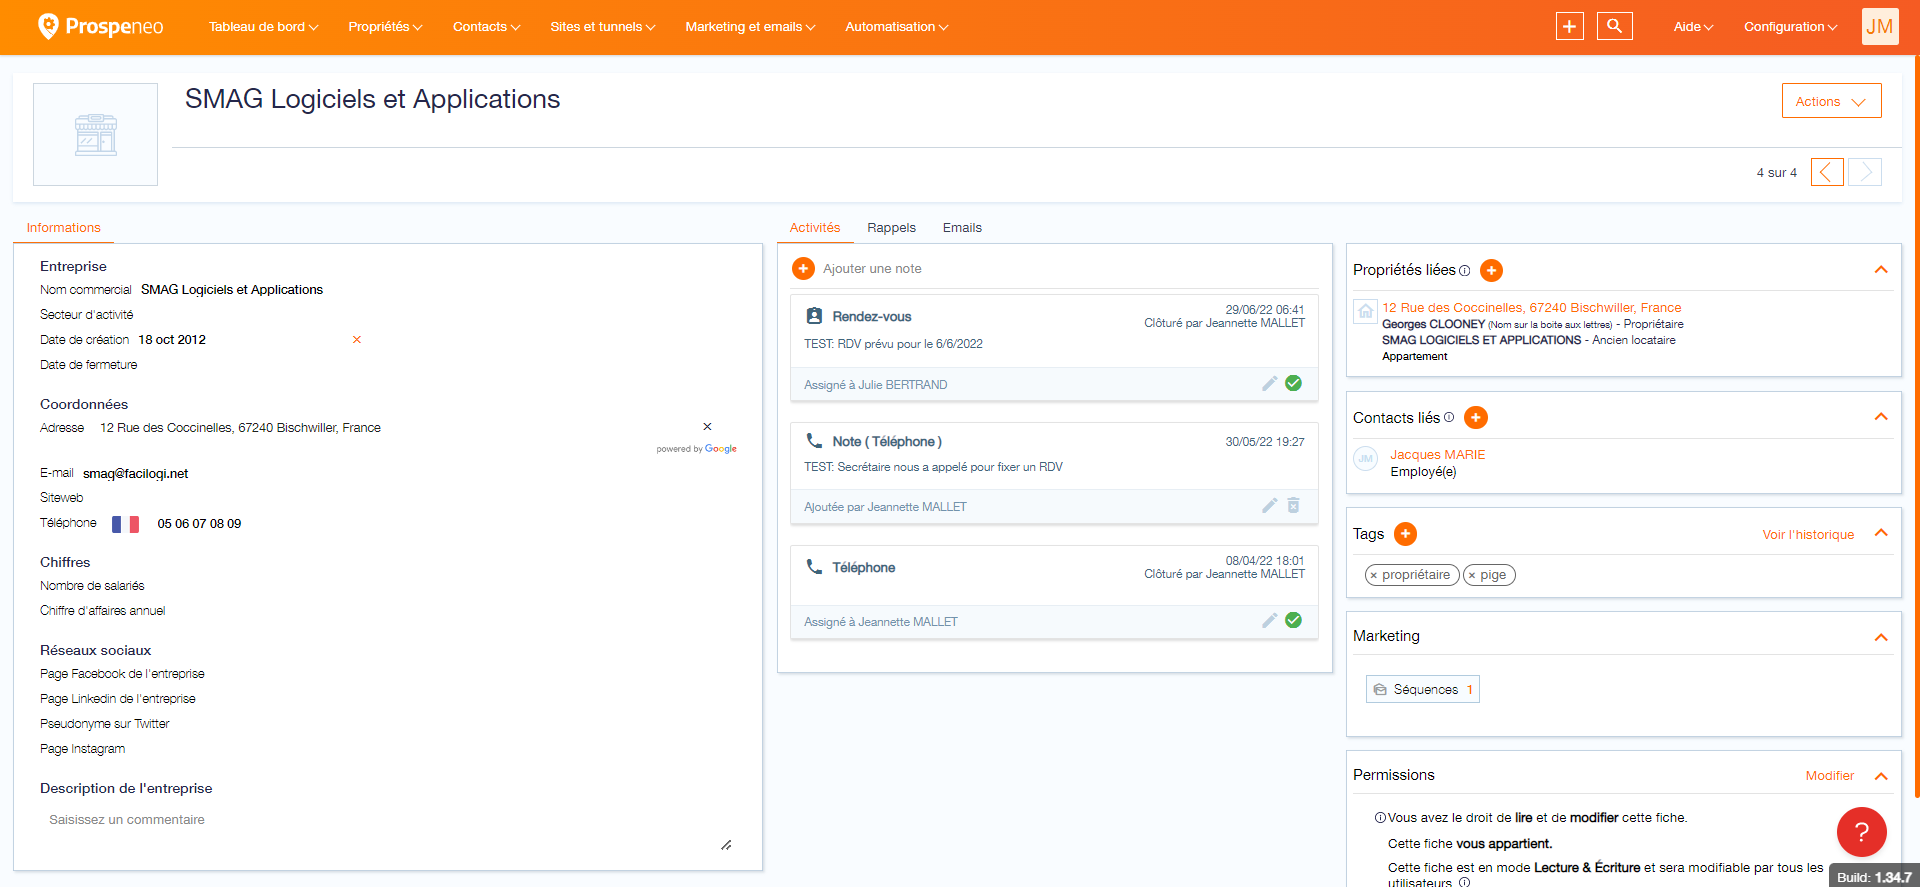Clear the creation date red cross
The image size is (1920, 887).
point(357,340)
